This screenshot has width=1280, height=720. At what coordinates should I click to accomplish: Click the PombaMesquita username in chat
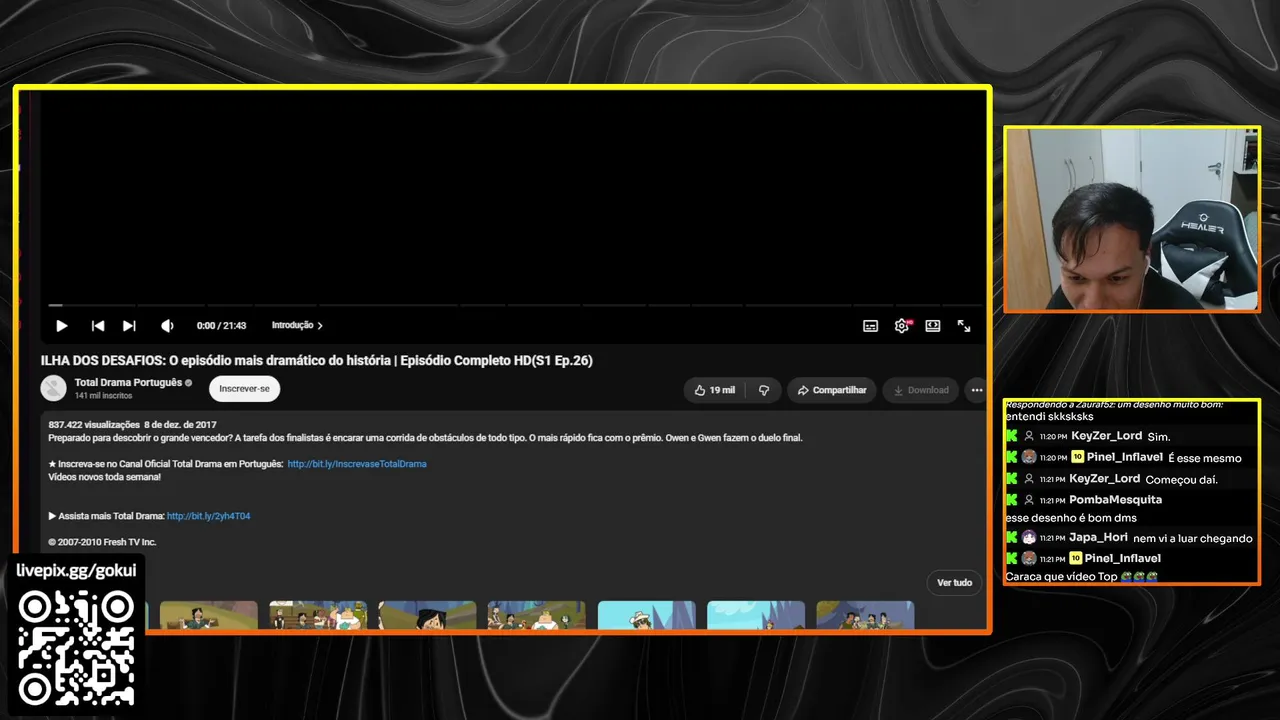[1115, 500]
